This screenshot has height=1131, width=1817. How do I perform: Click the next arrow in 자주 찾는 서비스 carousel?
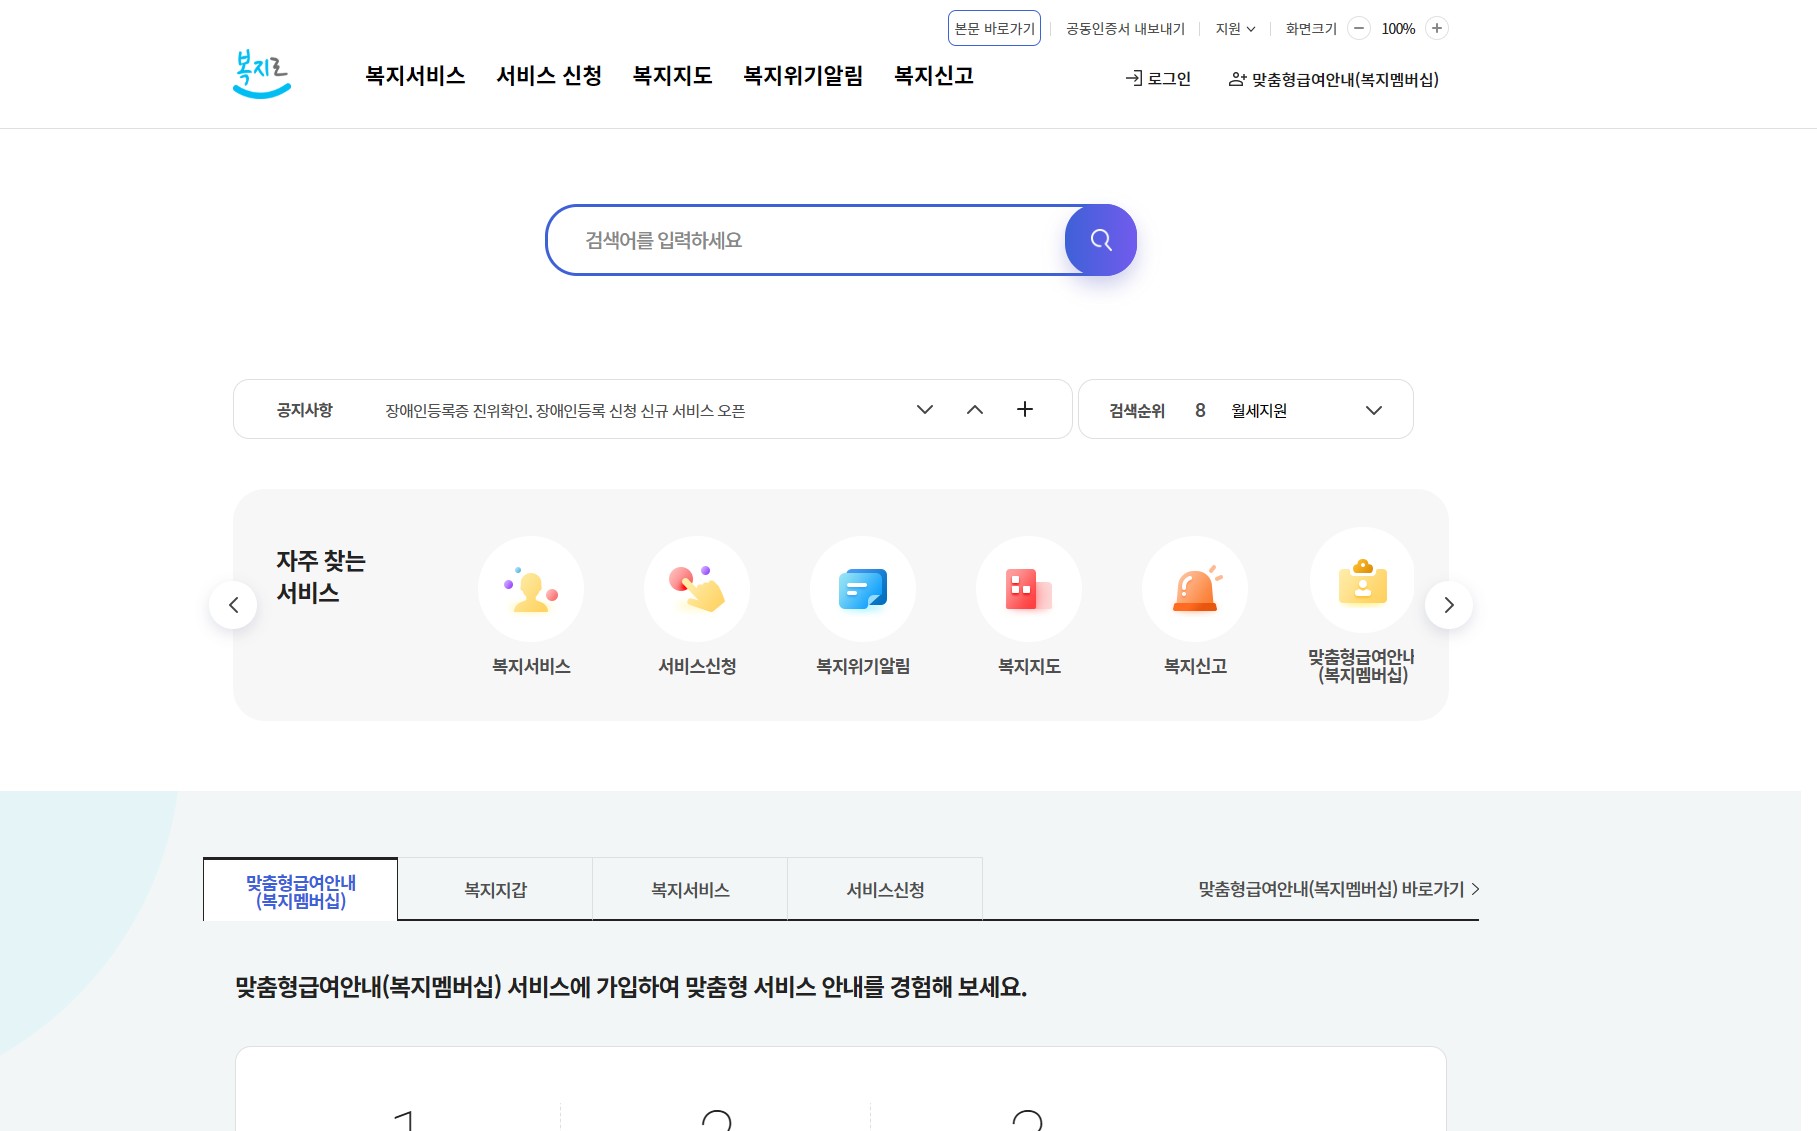point(1449,604)
